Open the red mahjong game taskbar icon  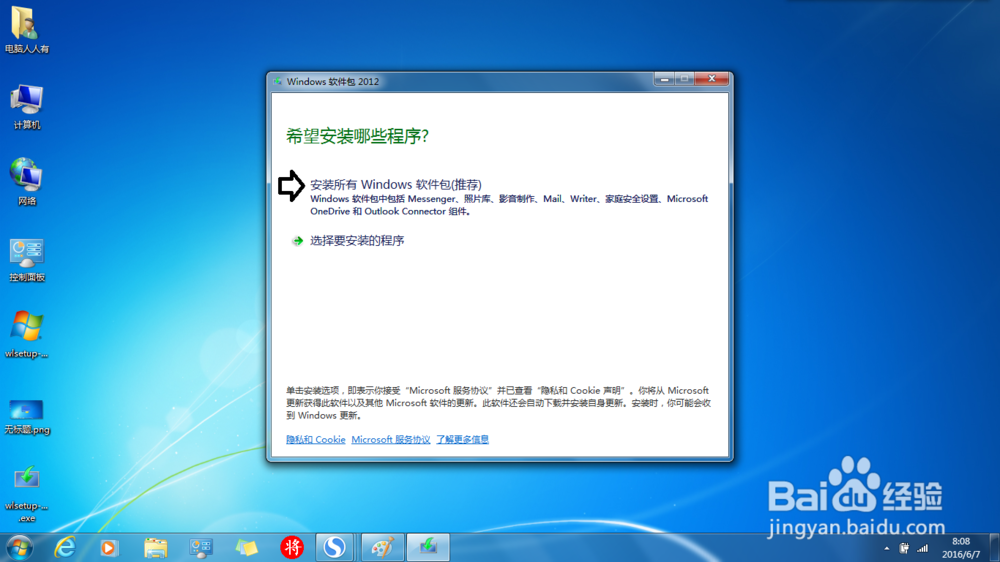coord(292,547)
